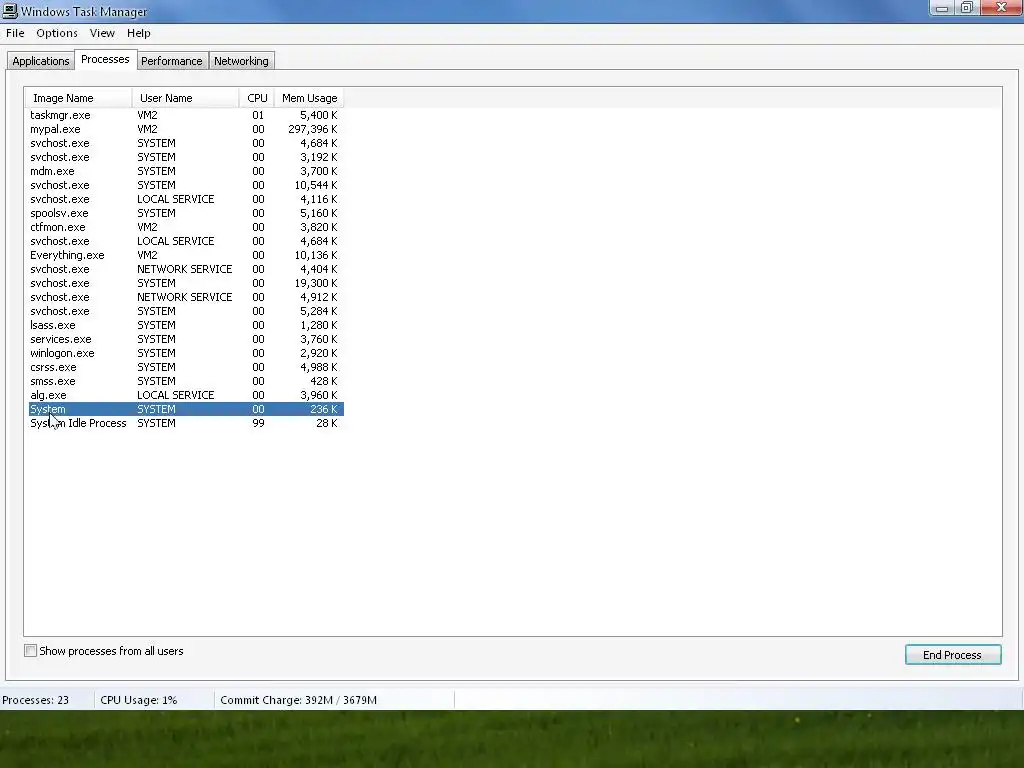
Task: Open the File menu
Action: point(15,33)
